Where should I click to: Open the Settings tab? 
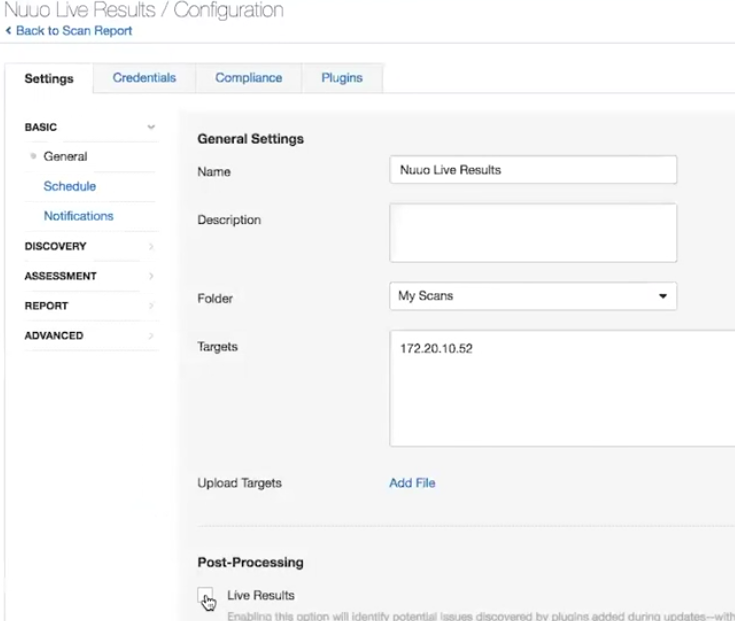(x=49, y=78)
